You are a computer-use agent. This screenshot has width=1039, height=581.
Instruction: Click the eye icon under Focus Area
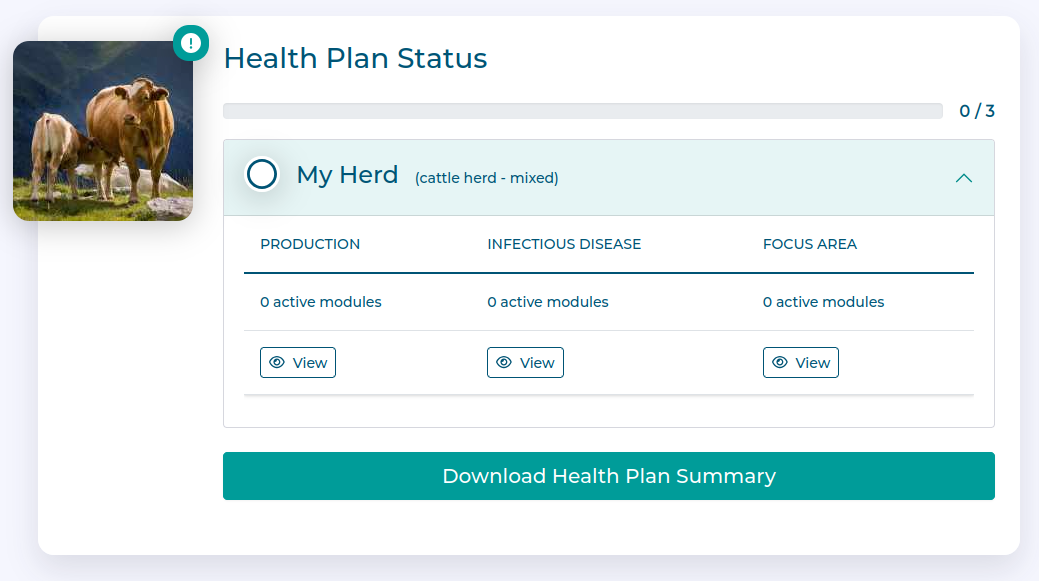point(780,363)
